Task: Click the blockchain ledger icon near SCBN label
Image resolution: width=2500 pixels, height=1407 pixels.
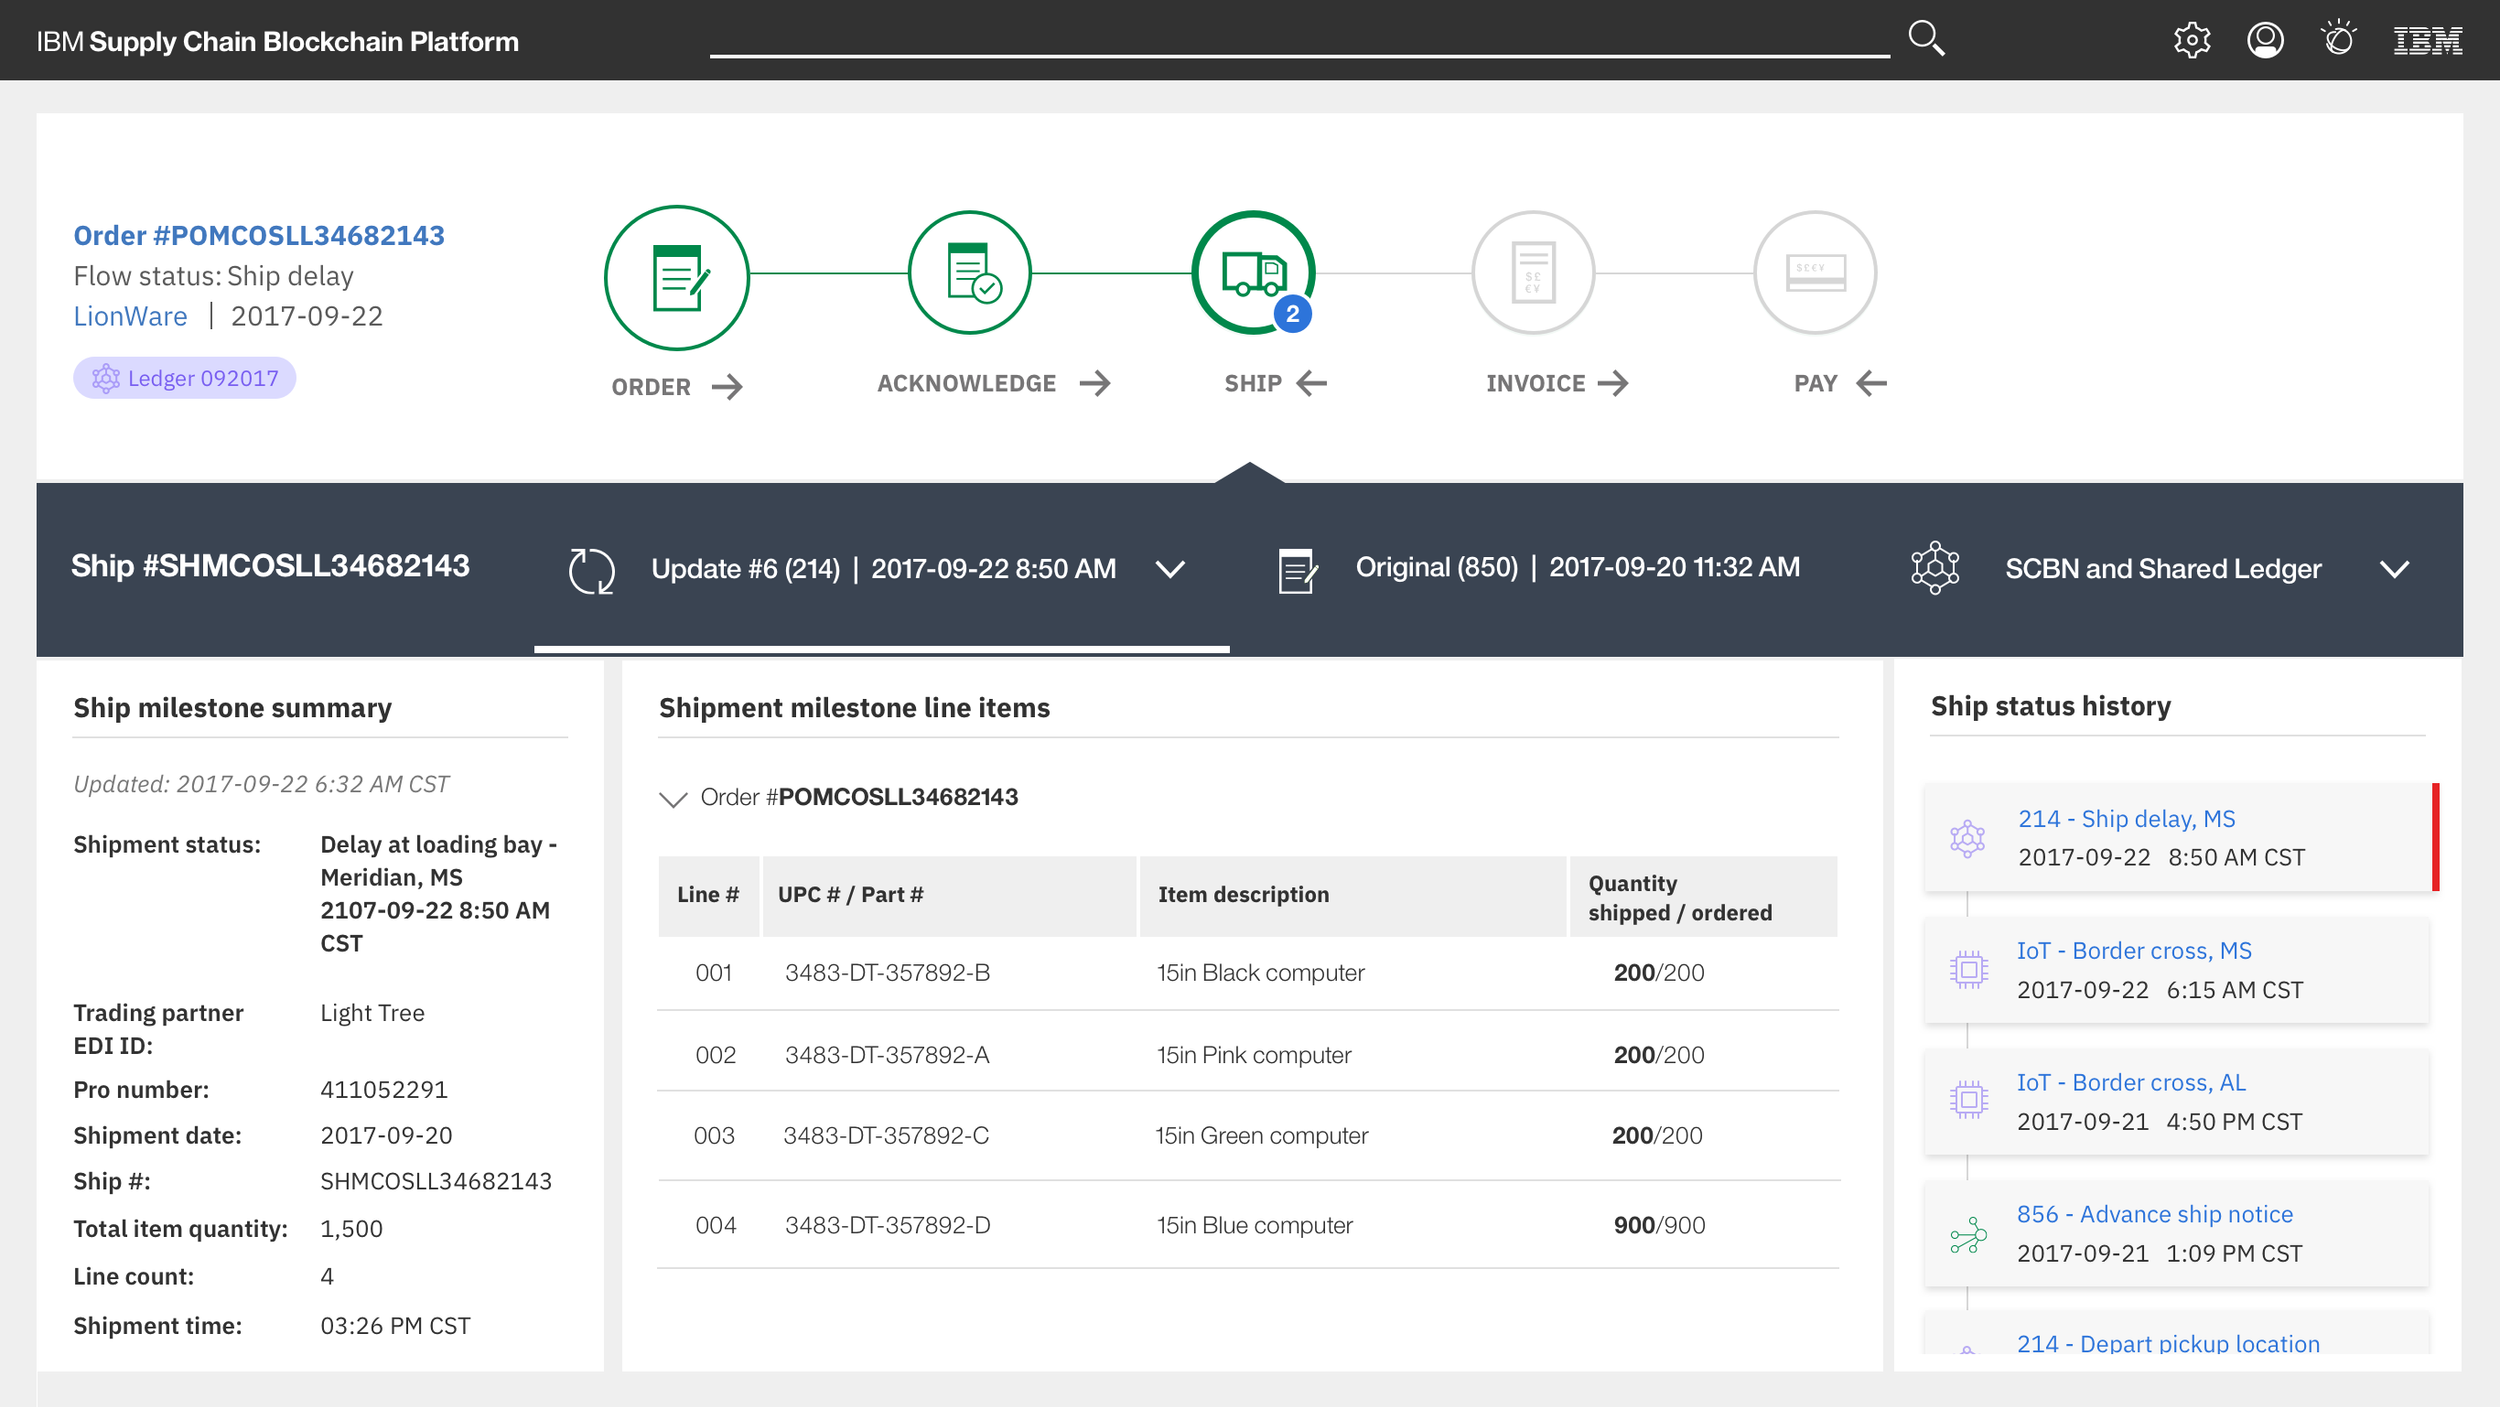Action: 1935,567
